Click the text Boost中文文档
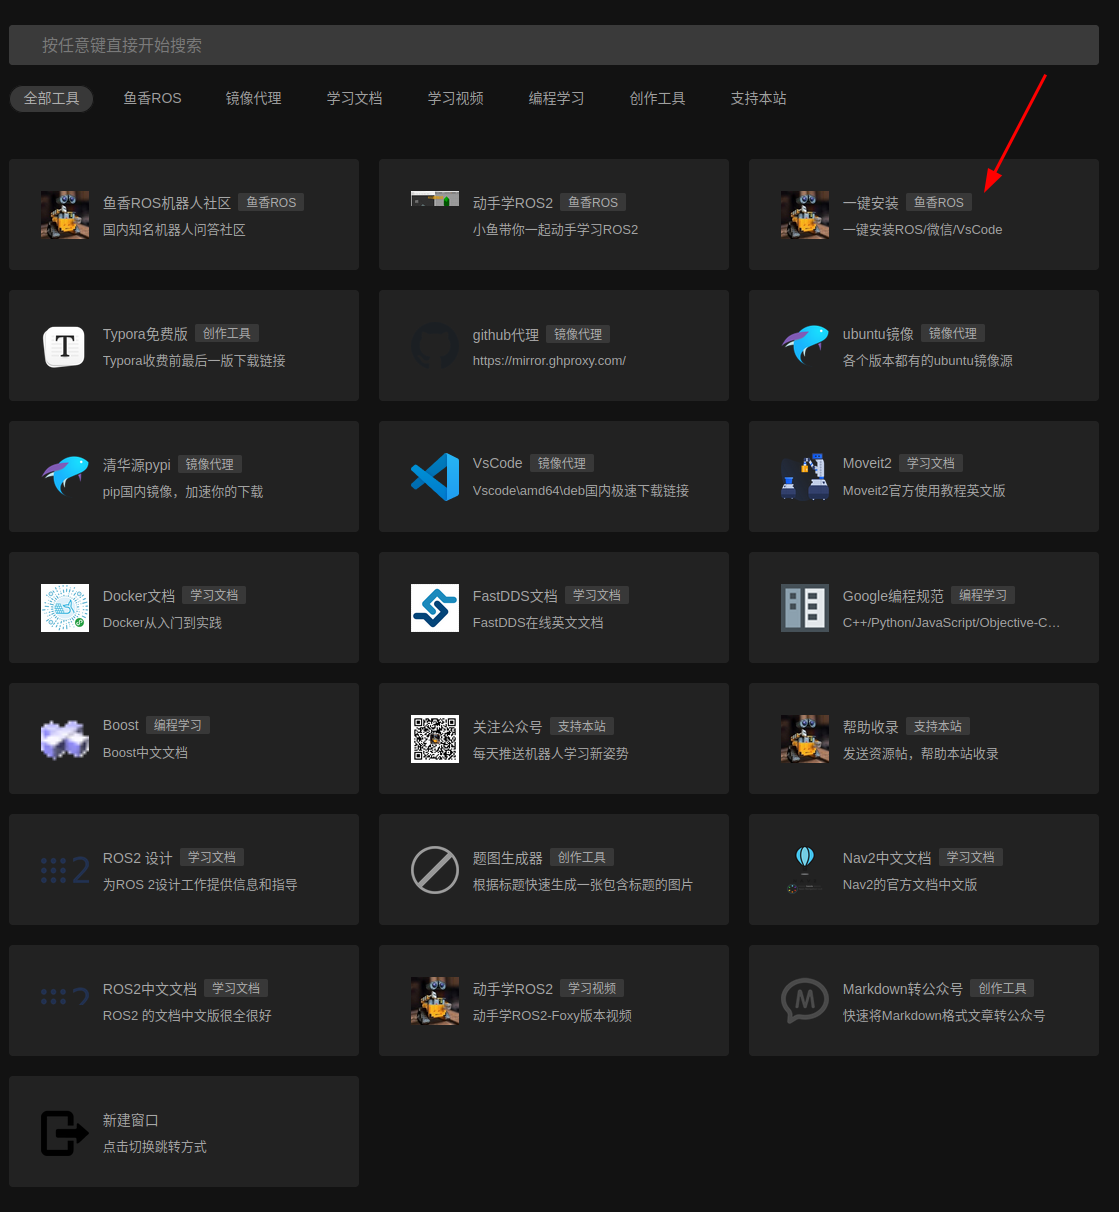The image size is (1119, 1212). click(x=145, y=753)
